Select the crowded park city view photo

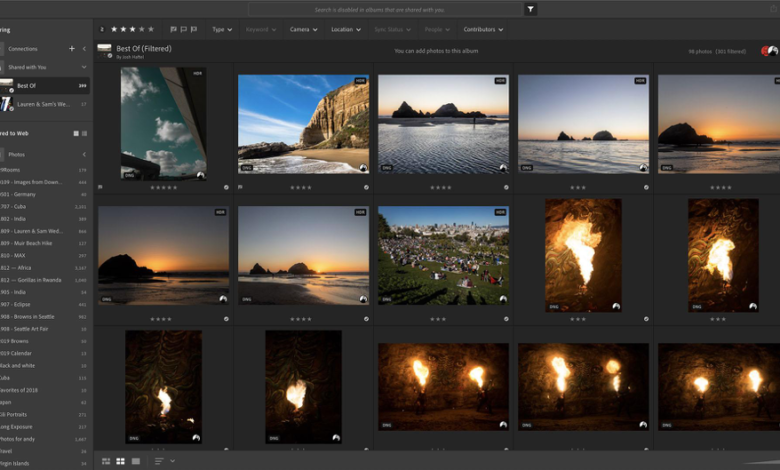click(442, 255)
